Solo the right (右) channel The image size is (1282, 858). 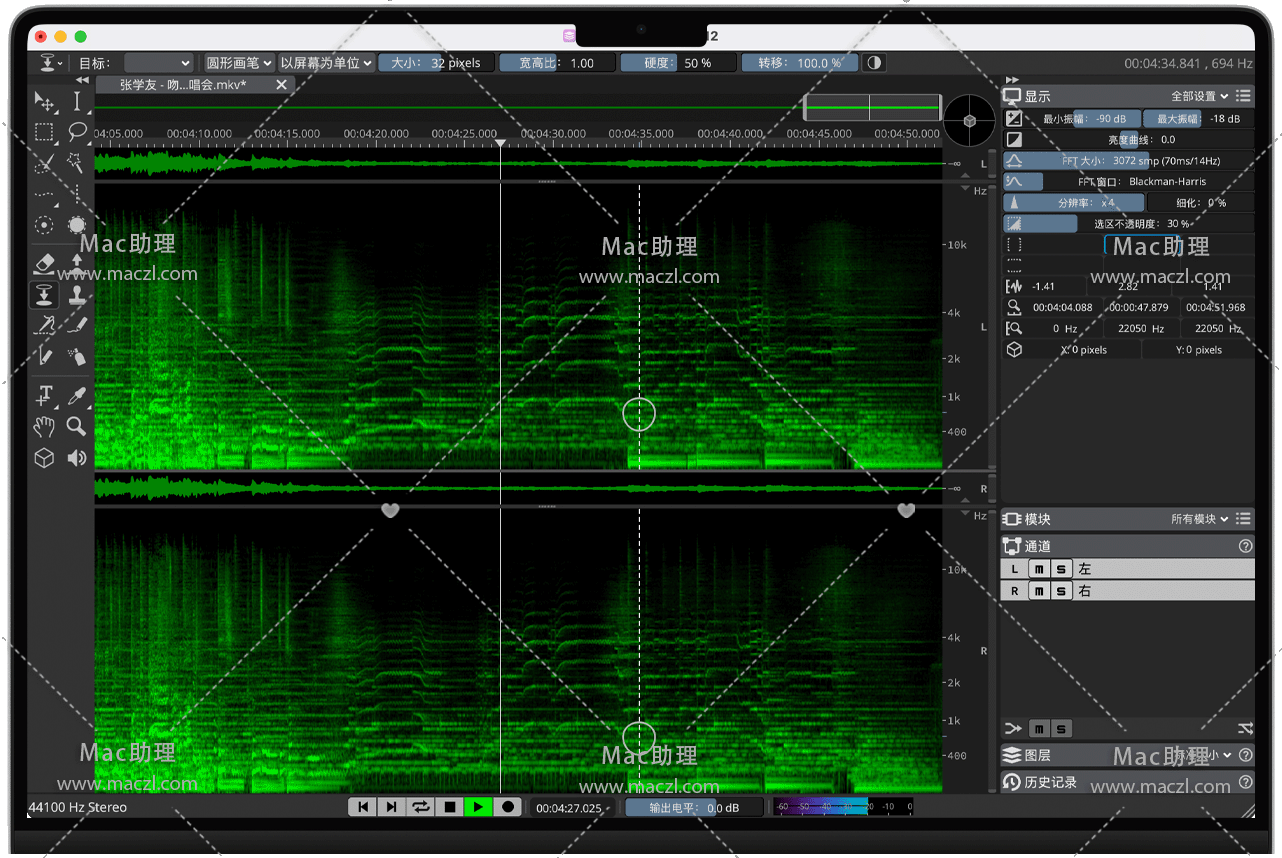tap(1061, 591)
